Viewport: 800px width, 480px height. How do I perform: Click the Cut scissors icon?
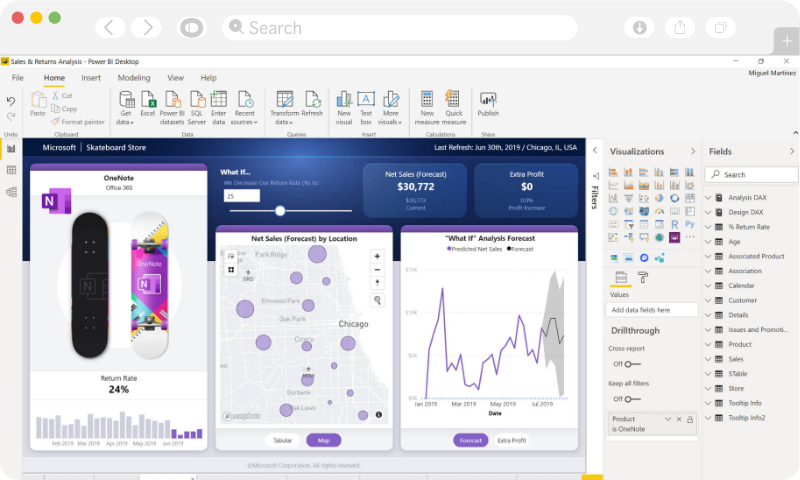pos(55,95)
